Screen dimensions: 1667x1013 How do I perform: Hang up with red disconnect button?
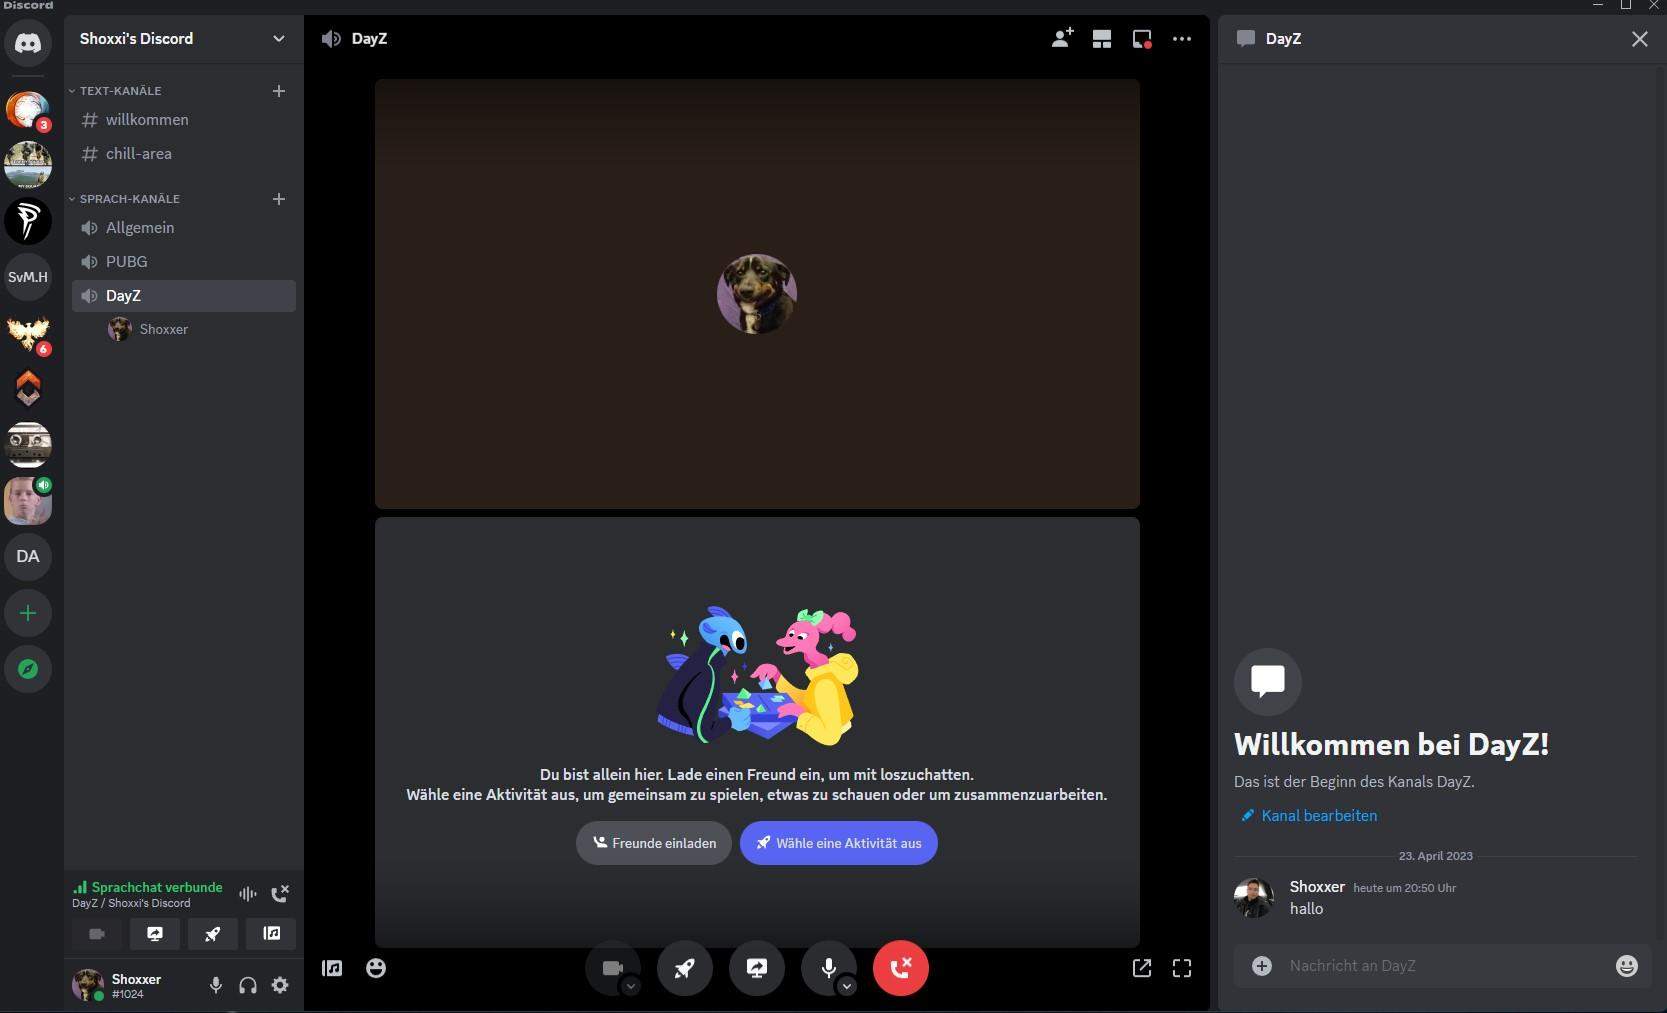pyautogui.click(x=901, y=968)
